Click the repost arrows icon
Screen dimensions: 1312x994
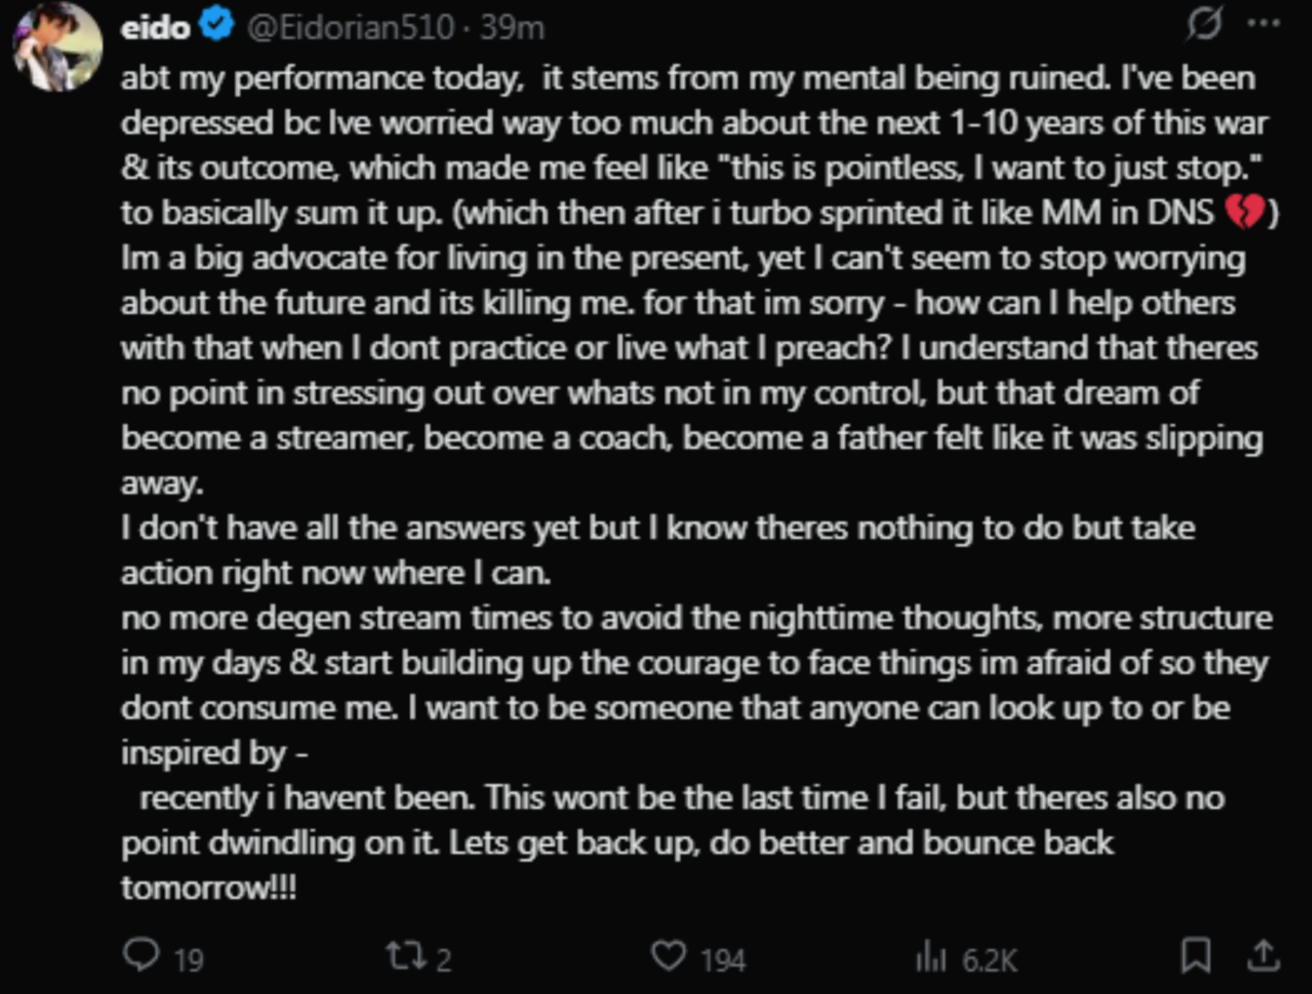point(407,957)
